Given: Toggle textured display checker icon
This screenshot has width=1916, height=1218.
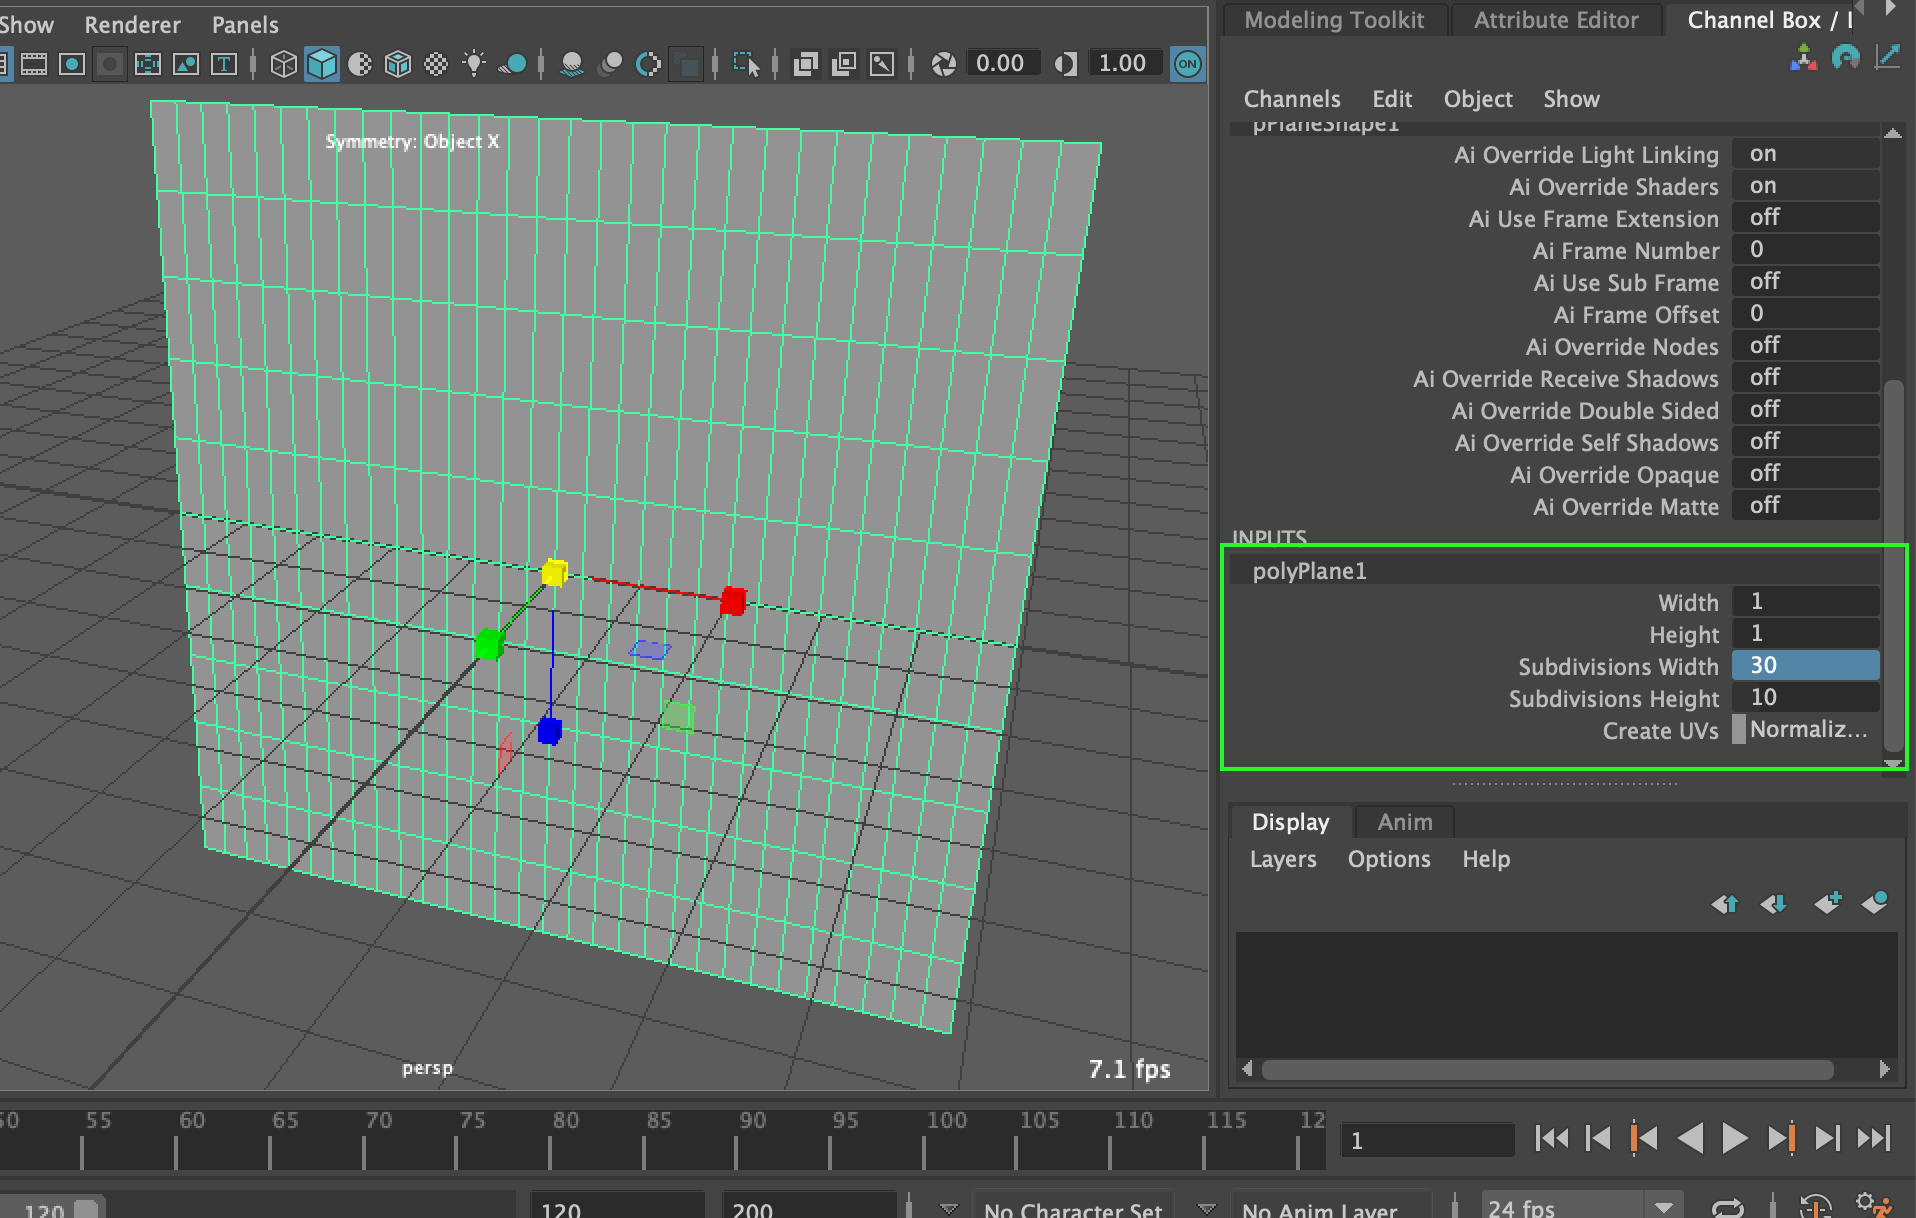Looking at the screenshot, I should click(436, 65).
